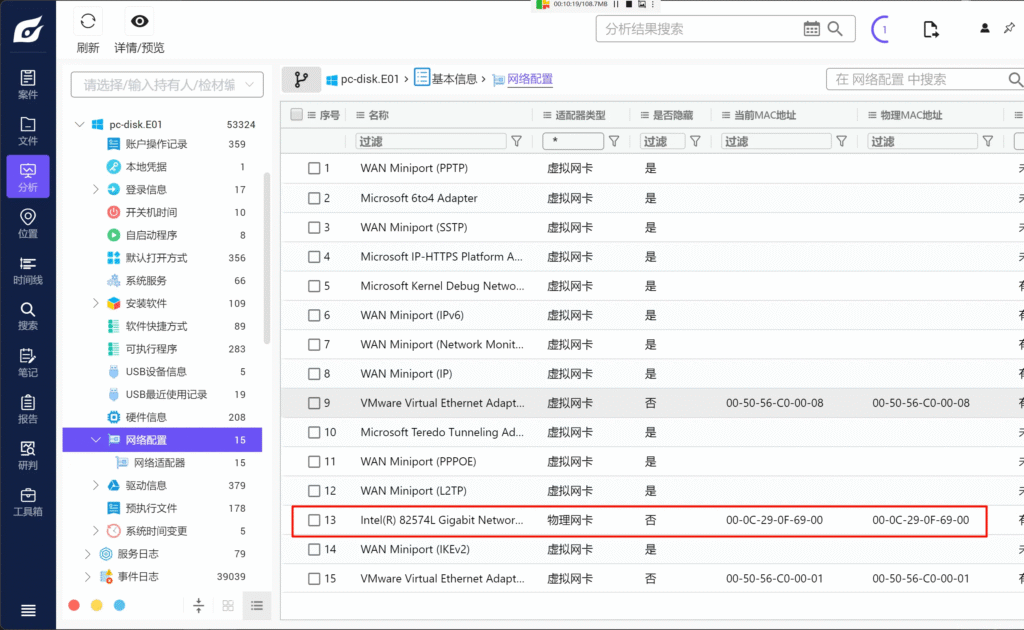Check the box for row 1 WAN Miniport (PPTP)
Screen dimensions: 1024x630
pyautogui.click(x=314, y=168)
